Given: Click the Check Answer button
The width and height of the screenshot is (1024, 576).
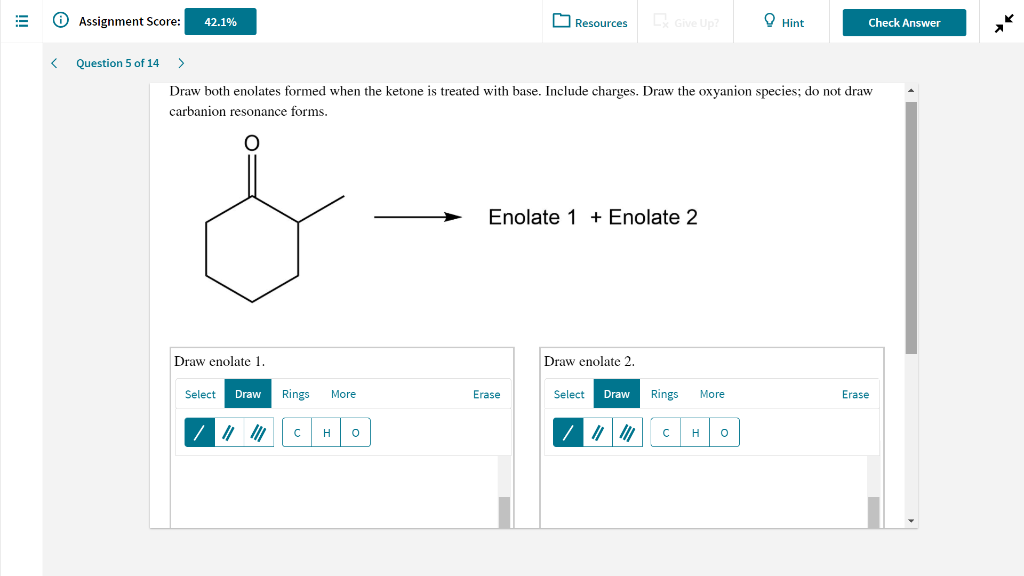Looking at the screenshot, I should [904, 22].
